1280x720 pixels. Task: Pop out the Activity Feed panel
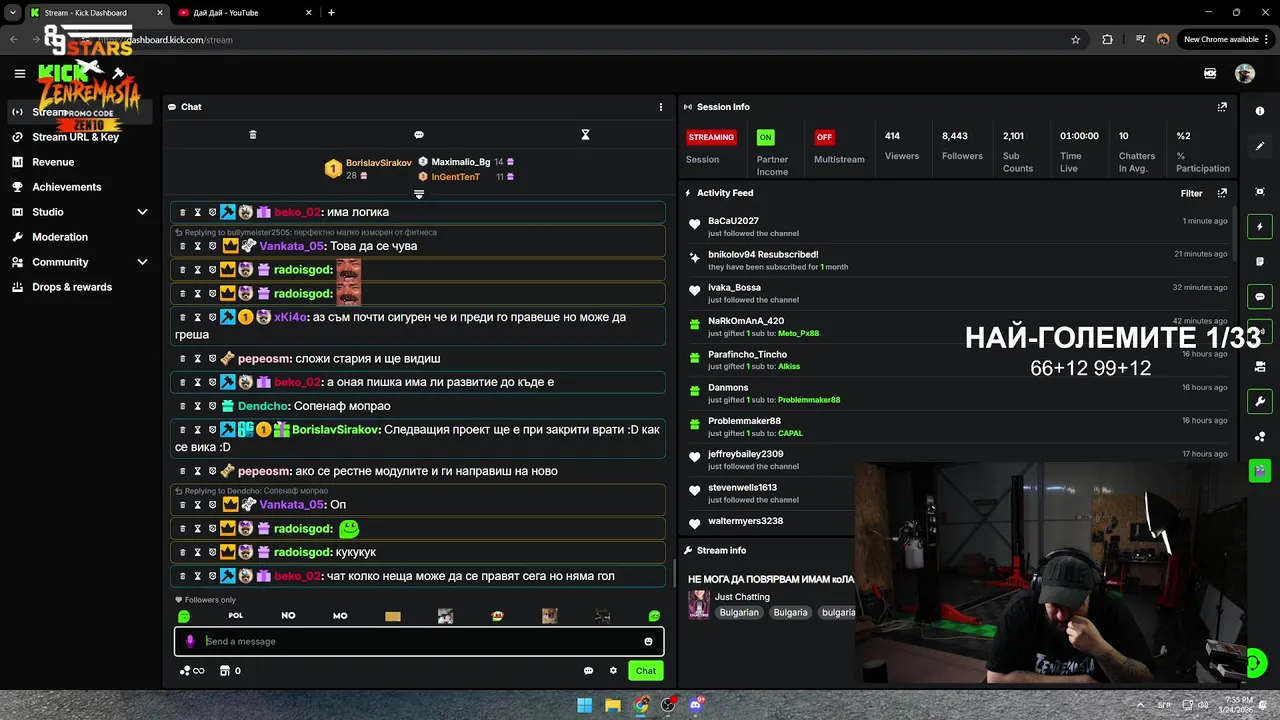click(1222, 193)
